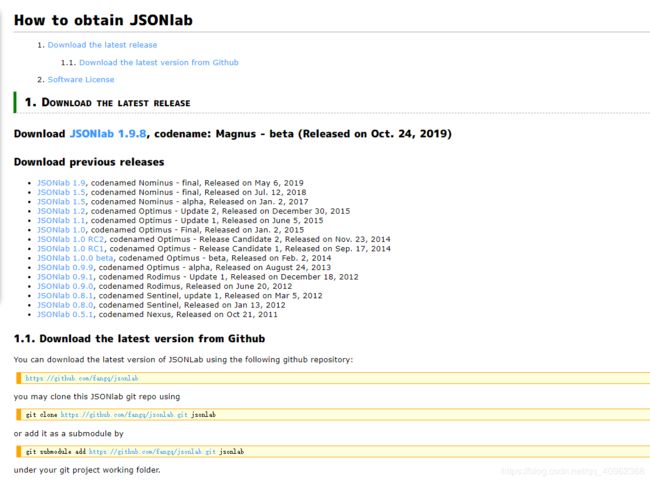
Task: Open 'Download the latest version from Github' contents link
Action: 159,63
